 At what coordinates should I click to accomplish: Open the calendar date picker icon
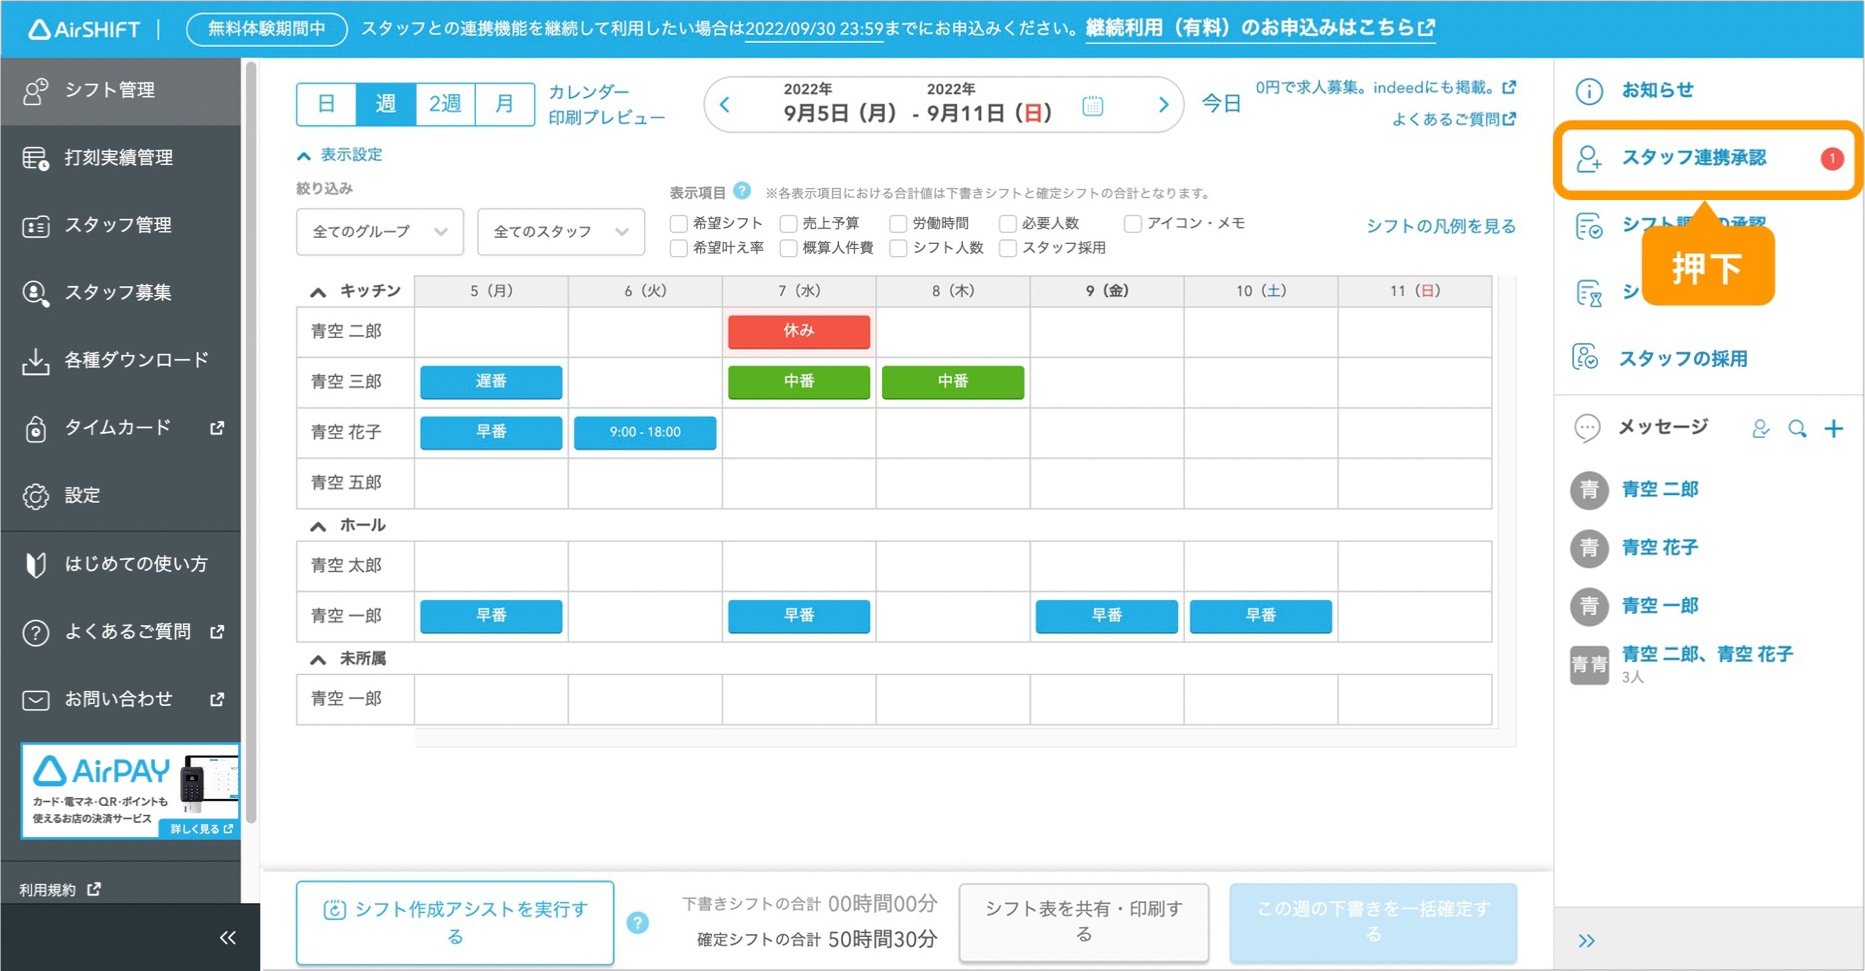[x=1093, y=105]
